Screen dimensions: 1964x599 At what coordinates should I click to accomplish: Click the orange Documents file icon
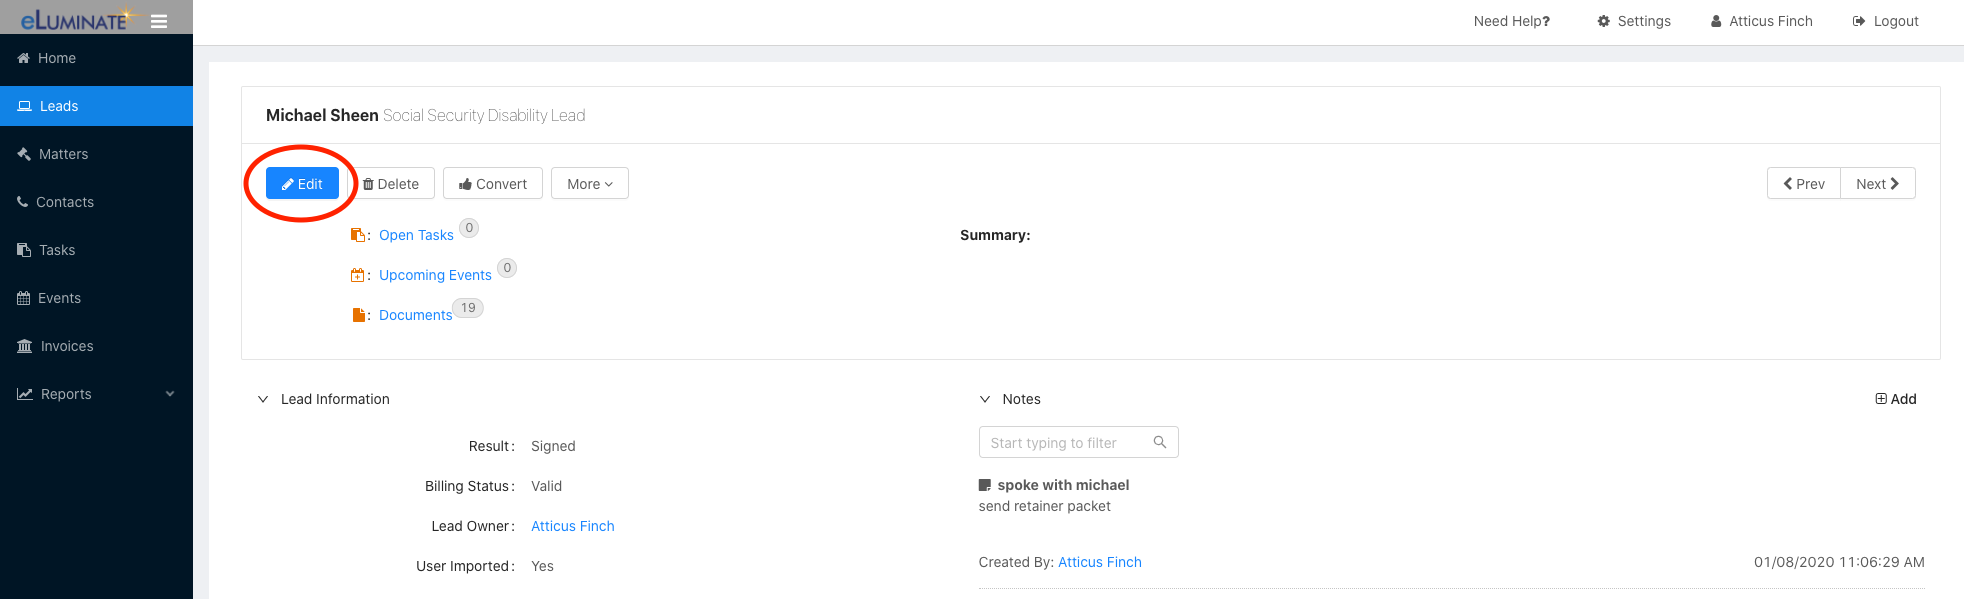click(x=358, y=315)
